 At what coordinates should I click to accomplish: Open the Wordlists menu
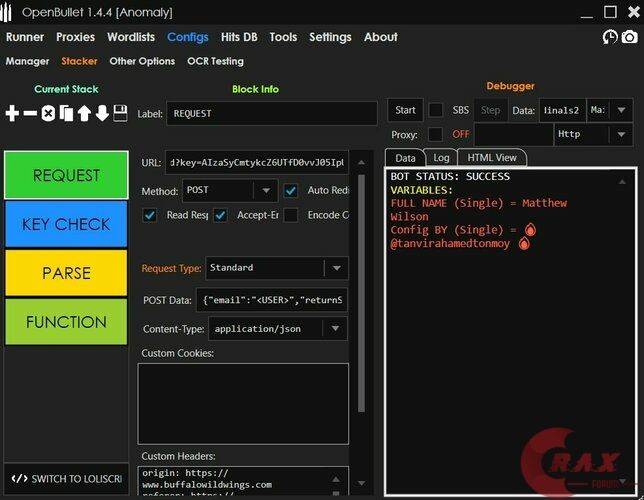[x=131, y=37]
